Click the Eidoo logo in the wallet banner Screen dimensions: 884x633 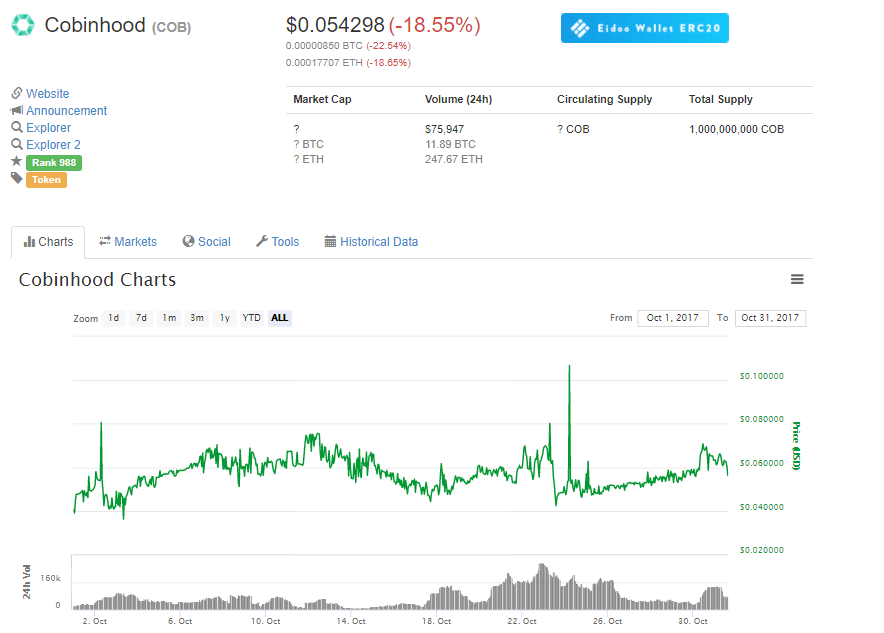(x=580, y=28)
